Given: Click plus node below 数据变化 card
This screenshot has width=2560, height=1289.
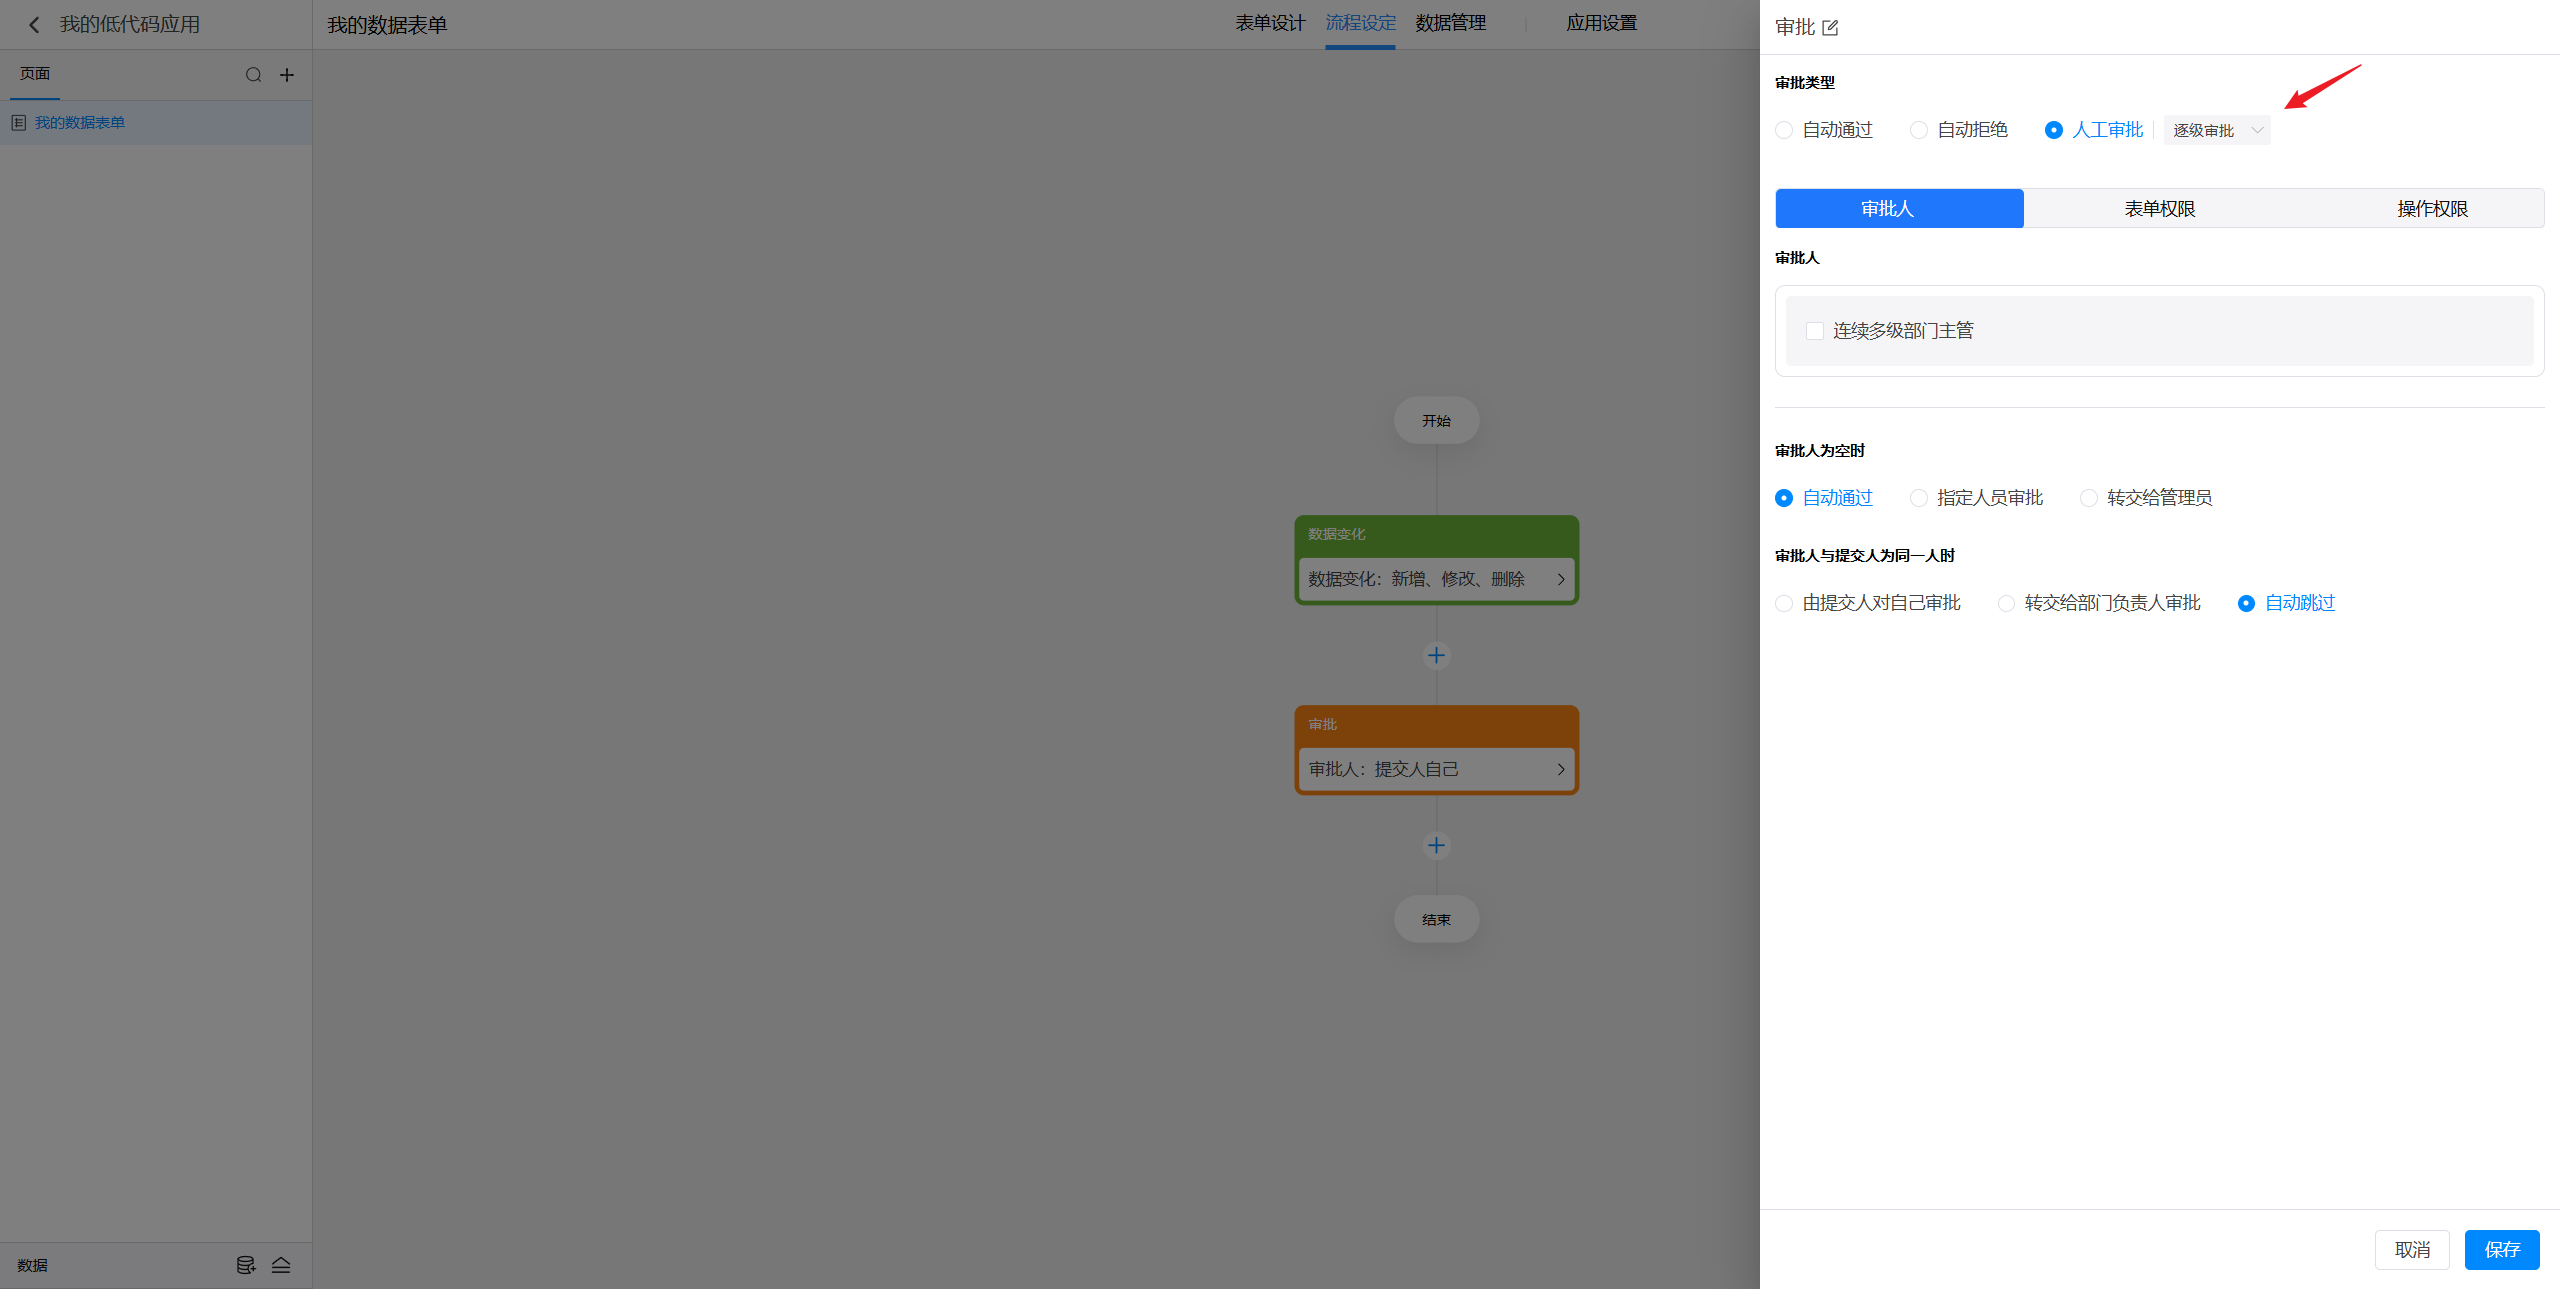Looking at the screenshot, I should pyautogui.click(x=1436, y=655).
